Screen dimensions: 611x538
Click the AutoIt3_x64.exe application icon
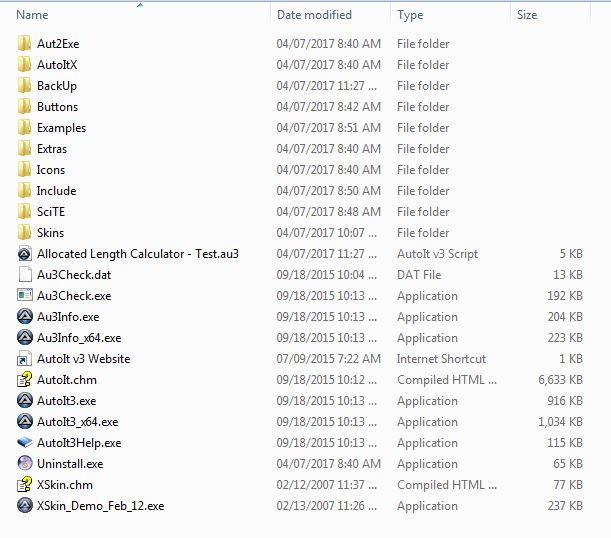pyautogui.click(x=25, y=422)
